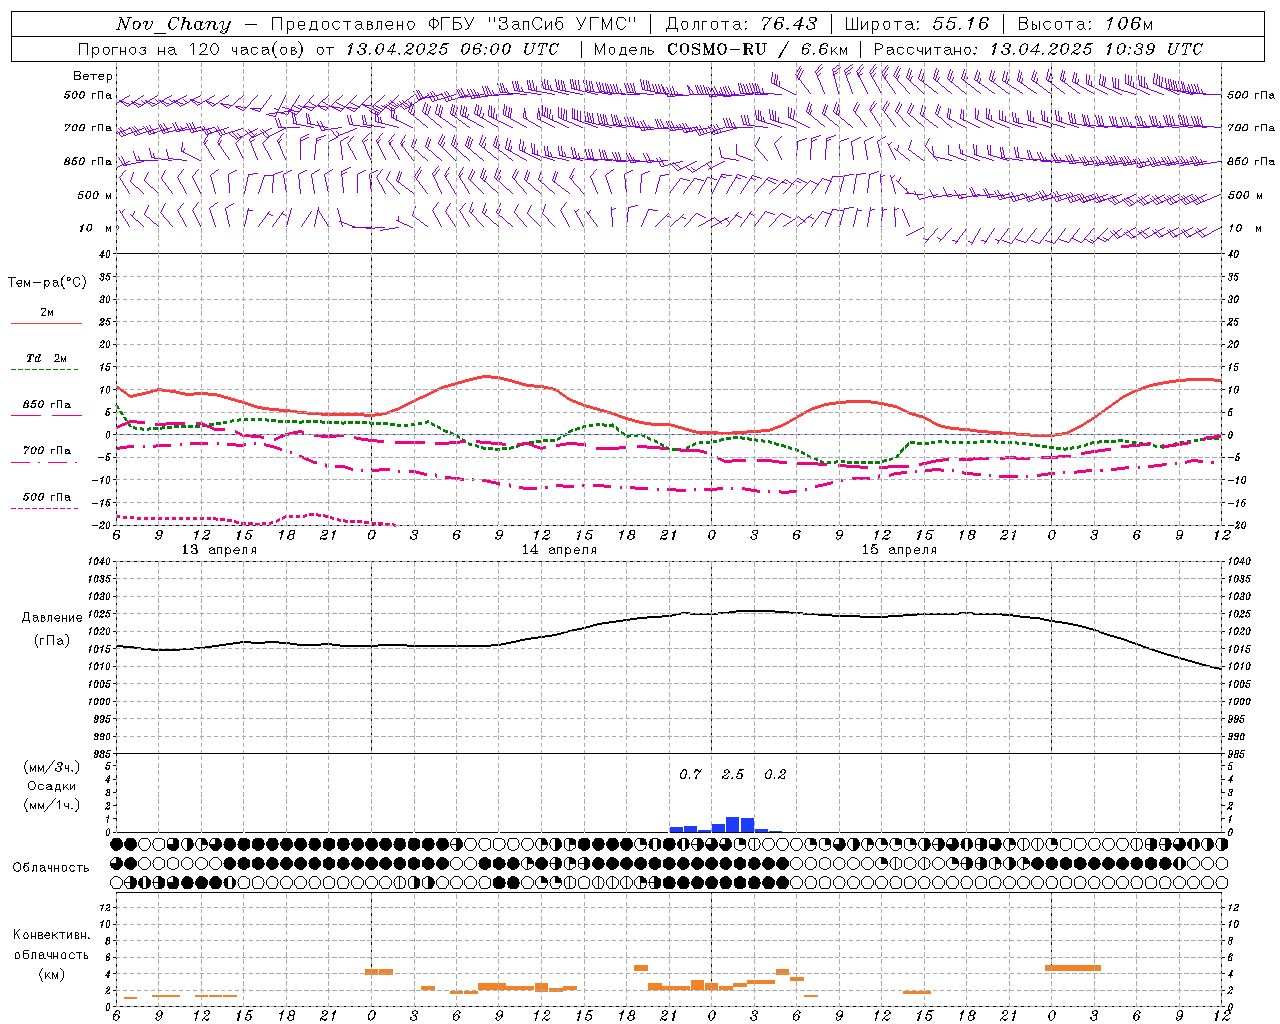
Task: Click the precipitation total "2.5"
Action: click(733, 775)
